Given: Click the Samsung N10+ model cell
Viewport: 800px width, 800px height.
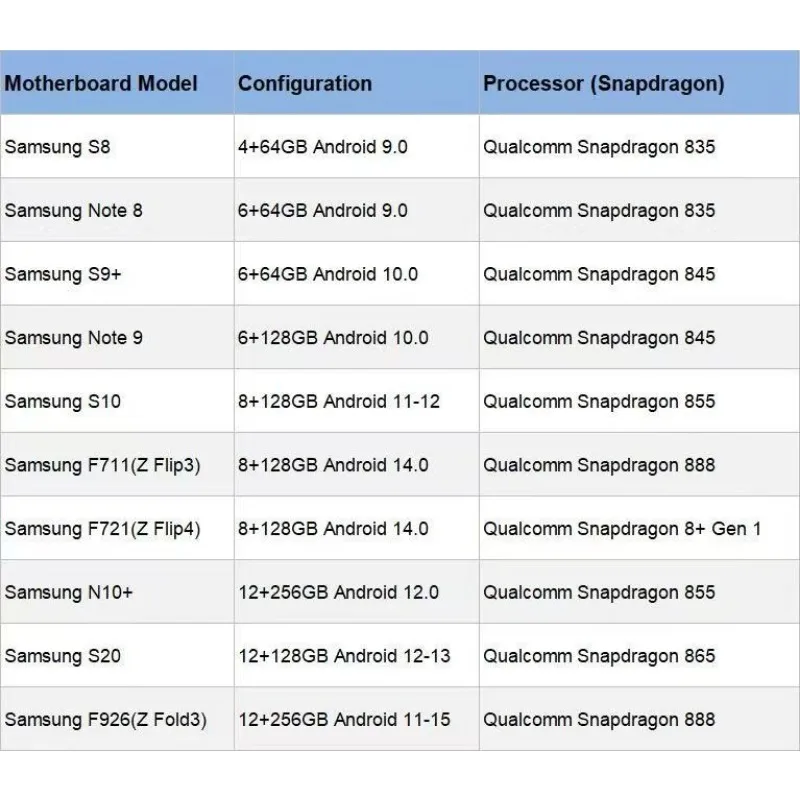Looking at the screenshot, I should [69, 592].
